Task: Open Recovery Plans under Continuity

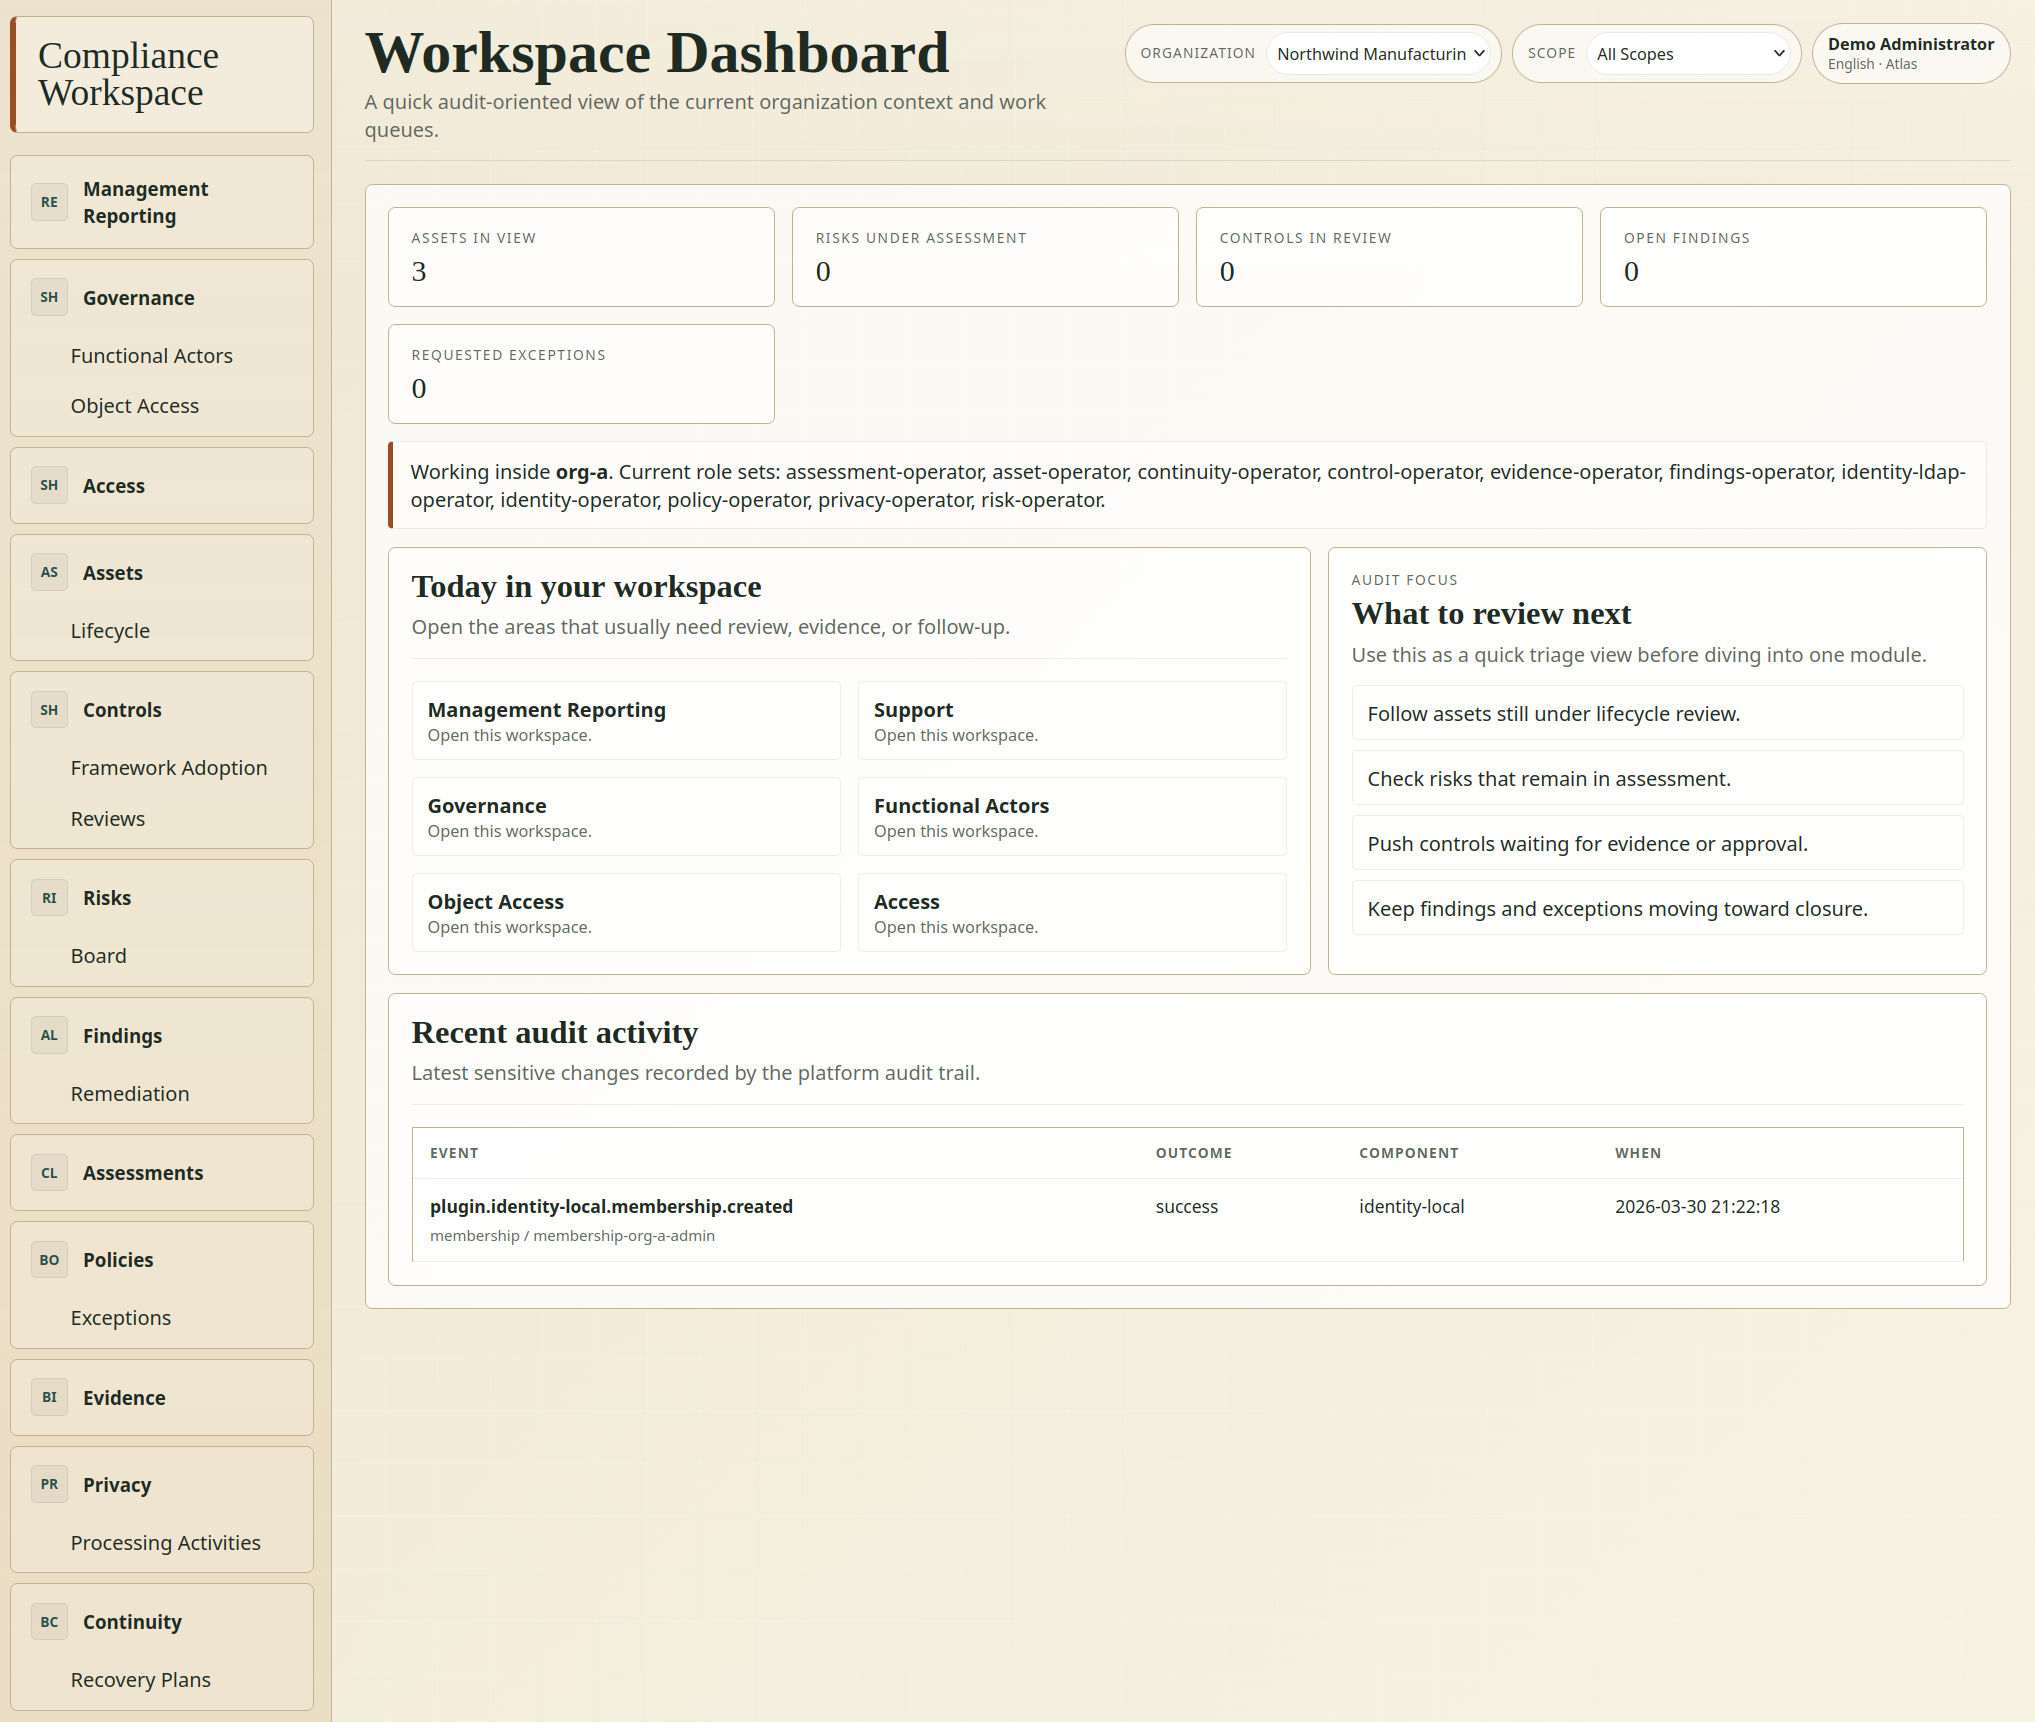Action: [x=141, y=1680]
